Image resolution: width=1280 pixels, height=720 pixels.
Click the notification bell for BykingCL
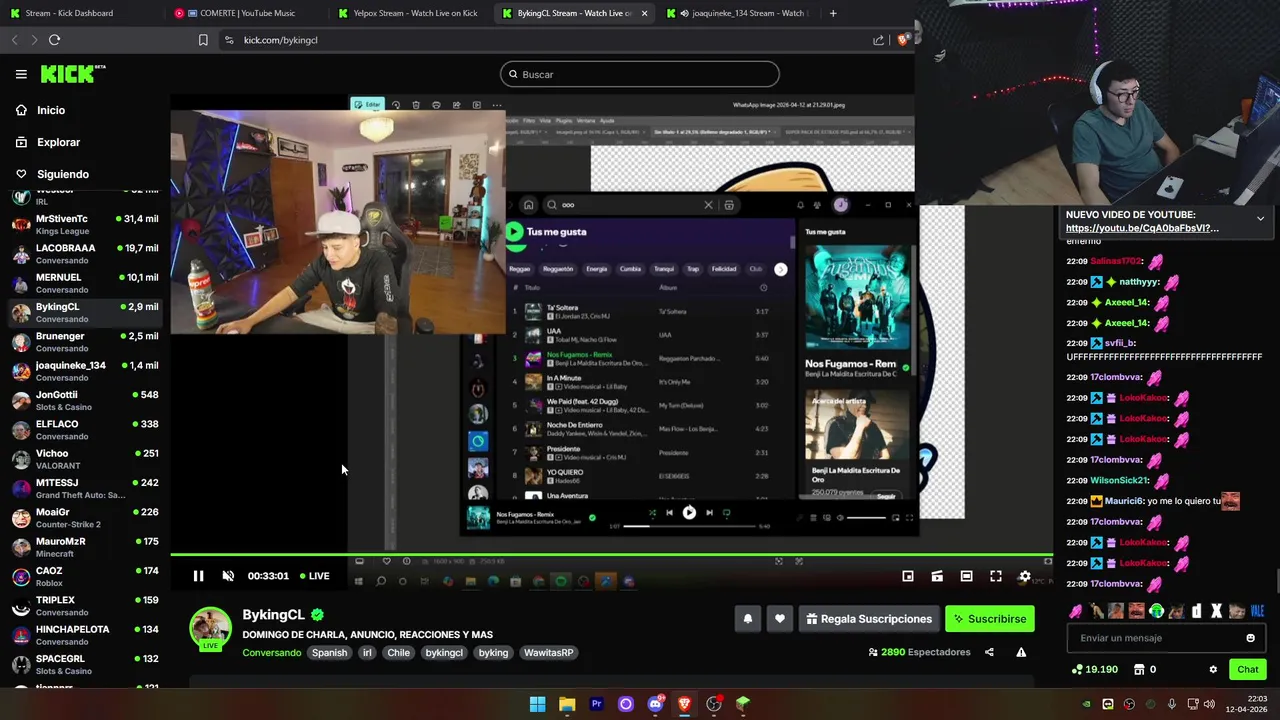(x=747, y=619)
